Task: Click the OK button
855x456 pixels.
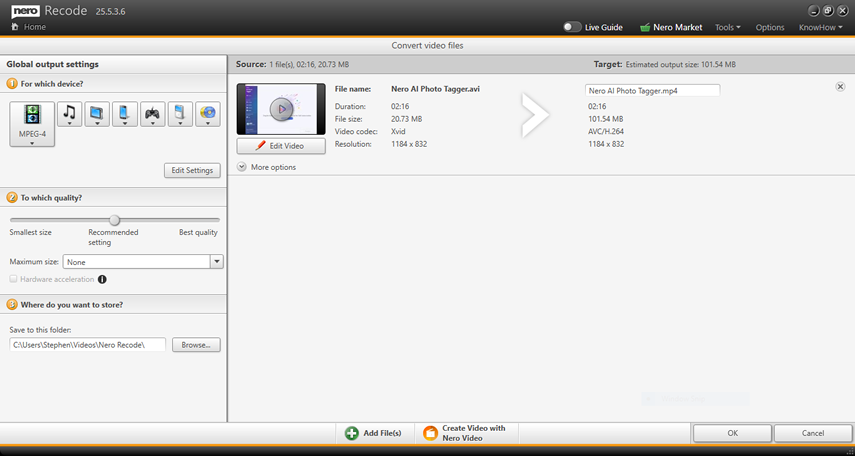Action: coord(732,433)
